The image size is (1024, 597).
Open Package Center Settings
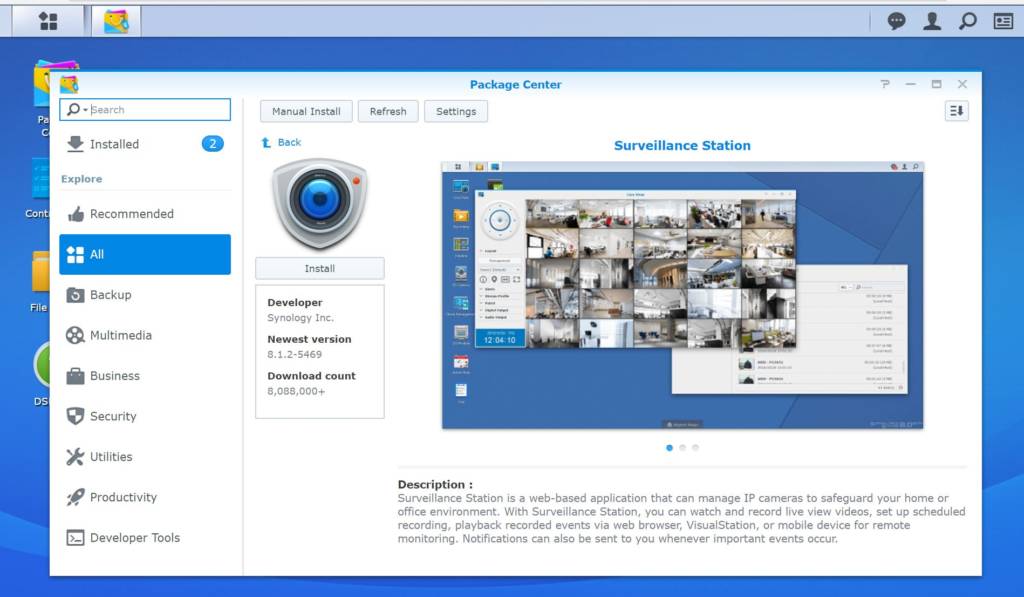tap(456, 111)
